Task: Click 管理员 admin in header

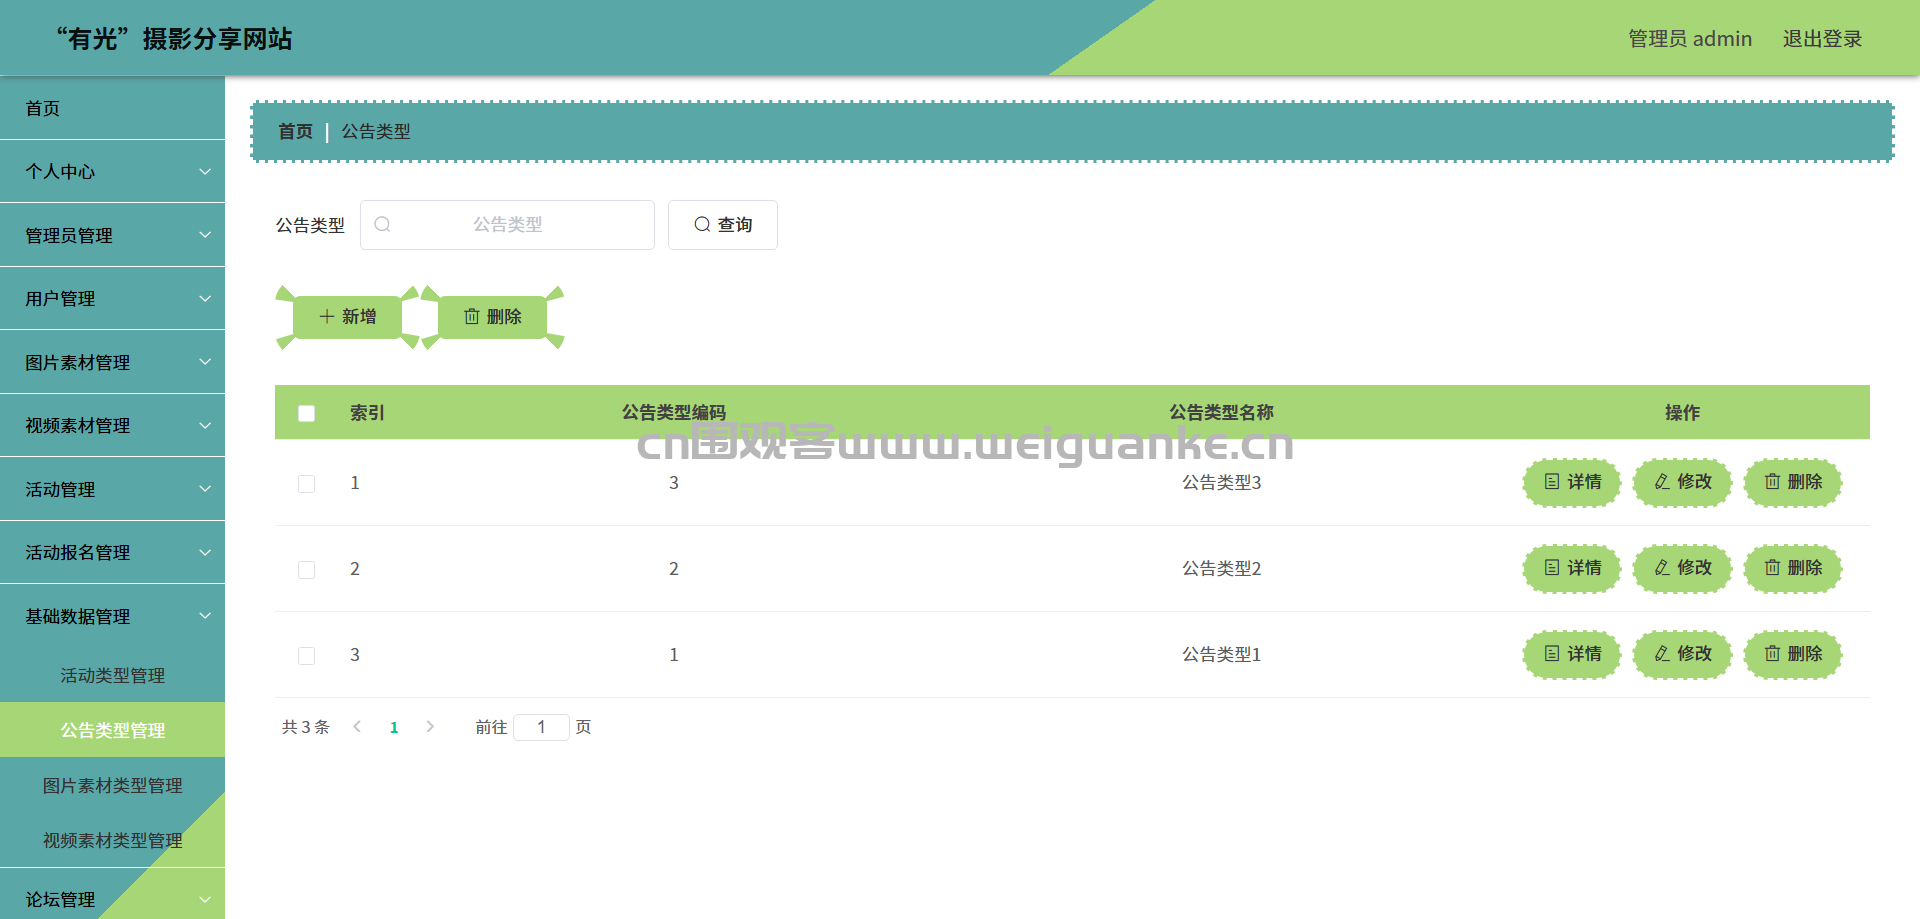Action: [1690, 38]
